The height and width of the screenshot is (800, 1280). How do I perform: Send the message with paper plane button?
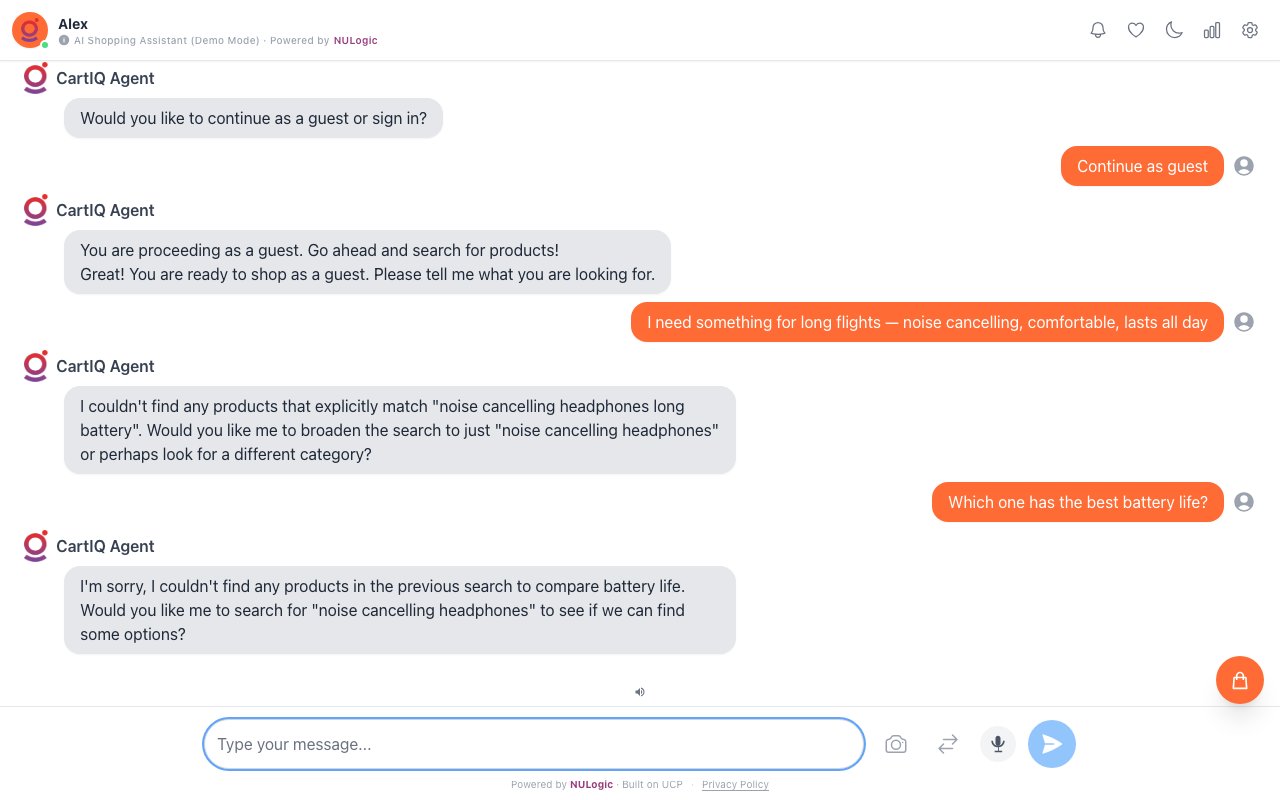coord(1052,744)
